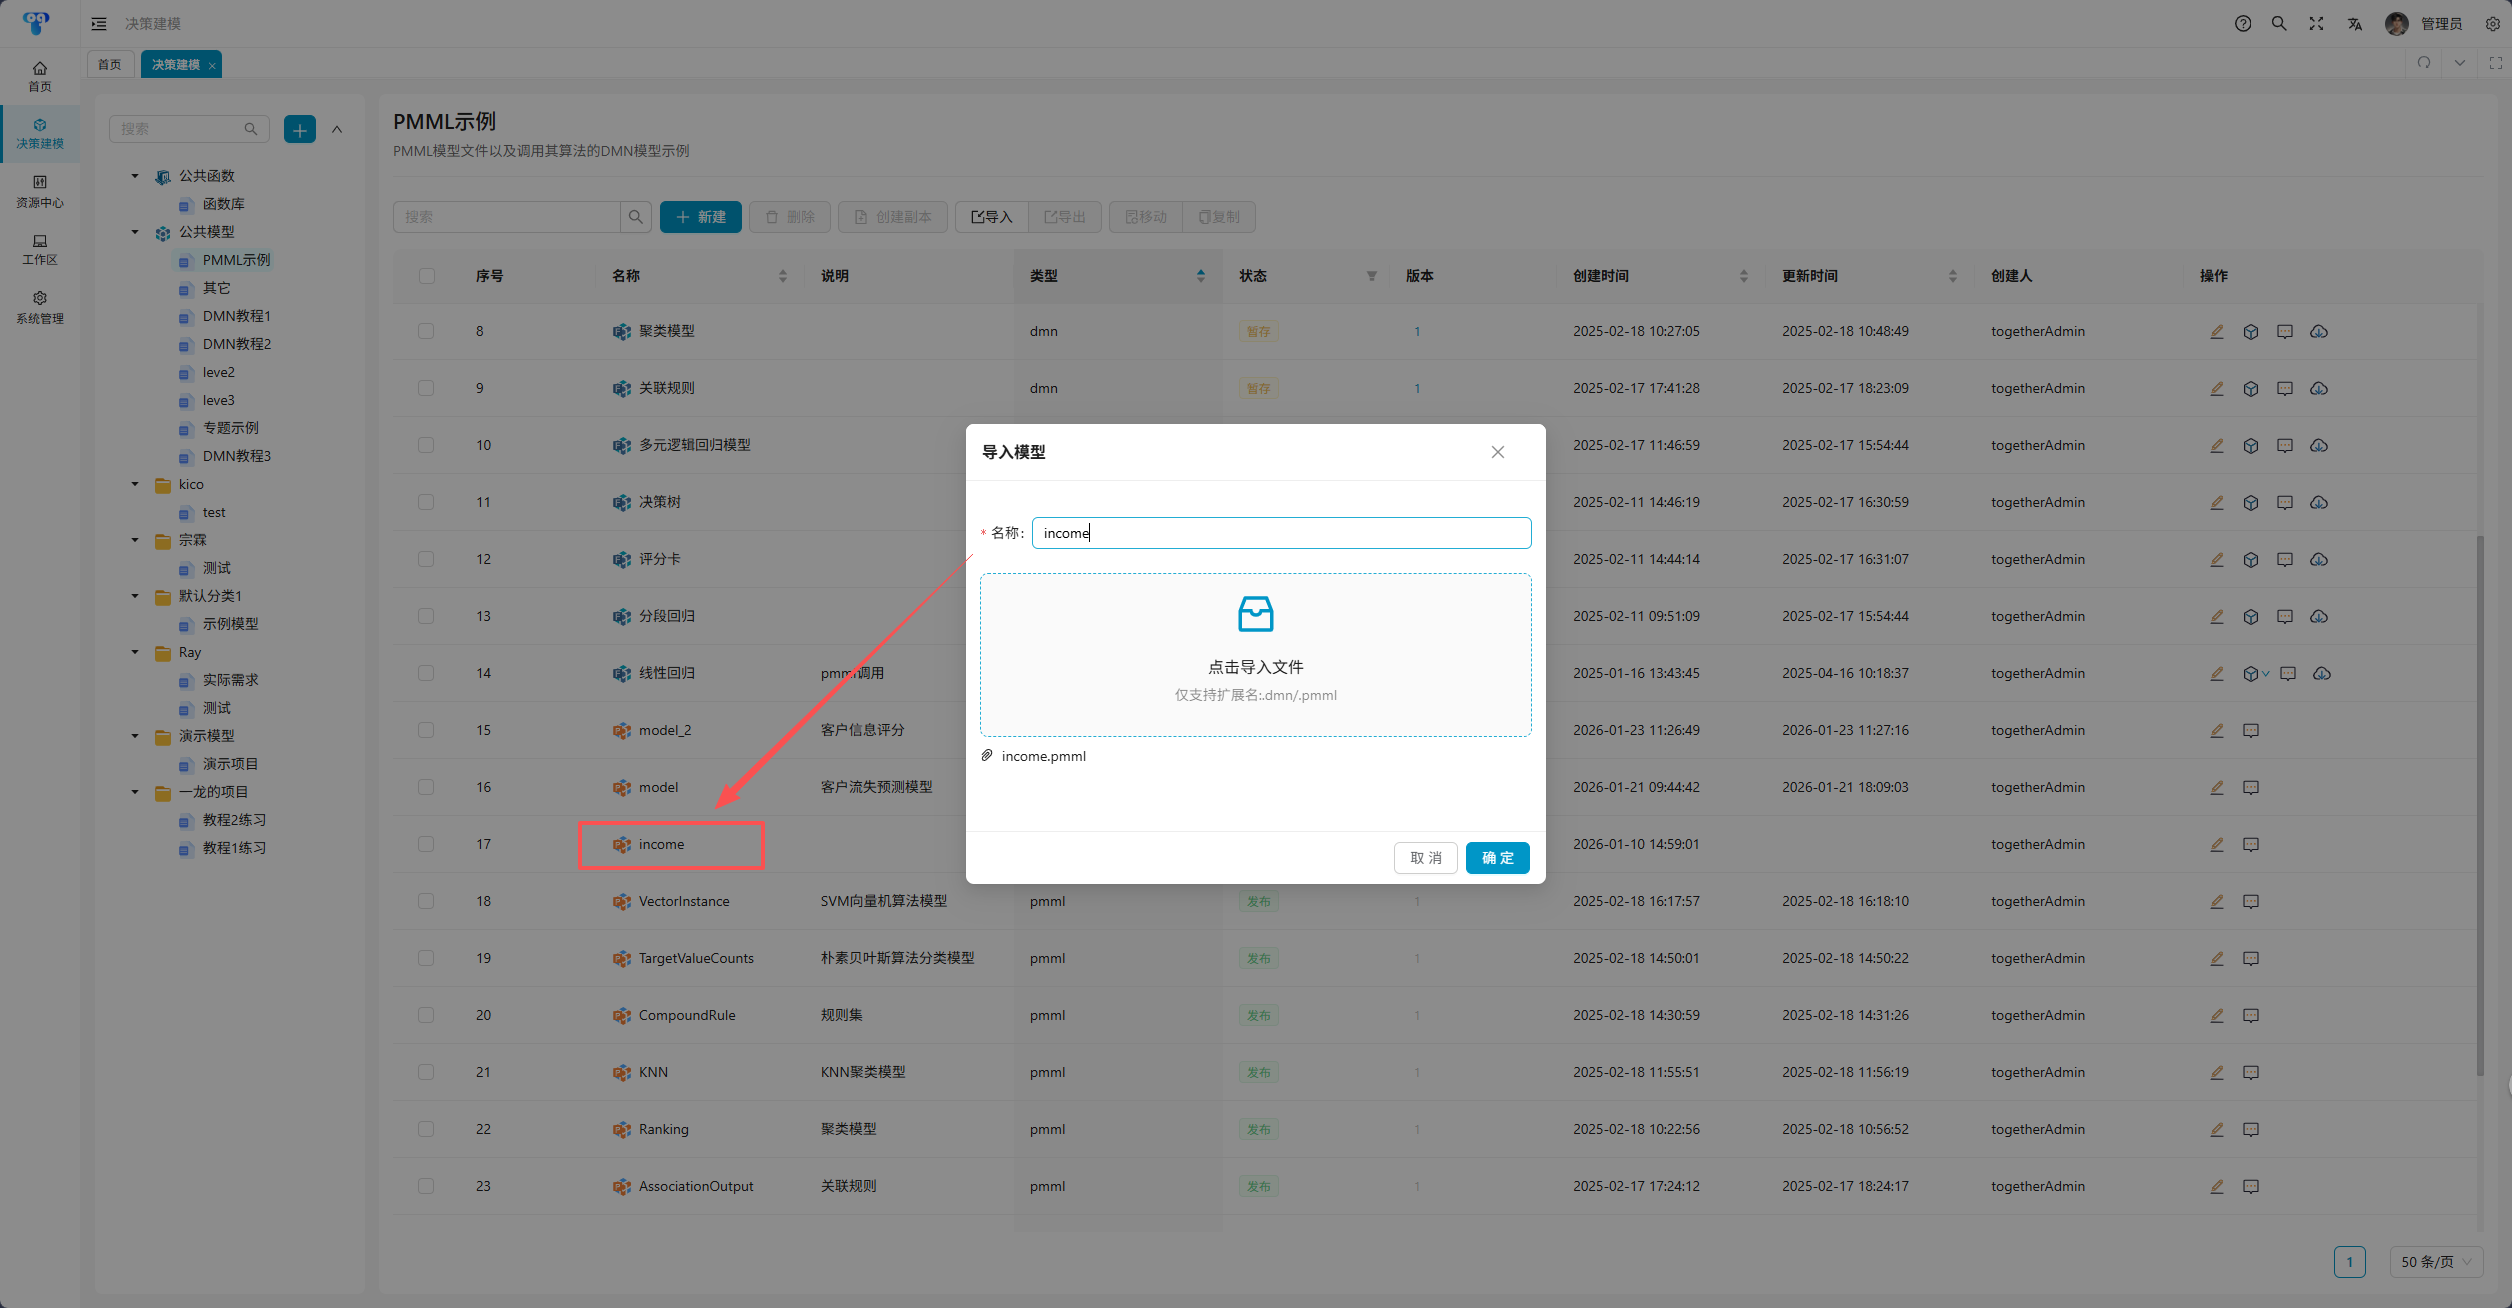The height and width of the screenshot is (1308, 2512).
Task: Check the checkbox for row 8
Action: 426,331
